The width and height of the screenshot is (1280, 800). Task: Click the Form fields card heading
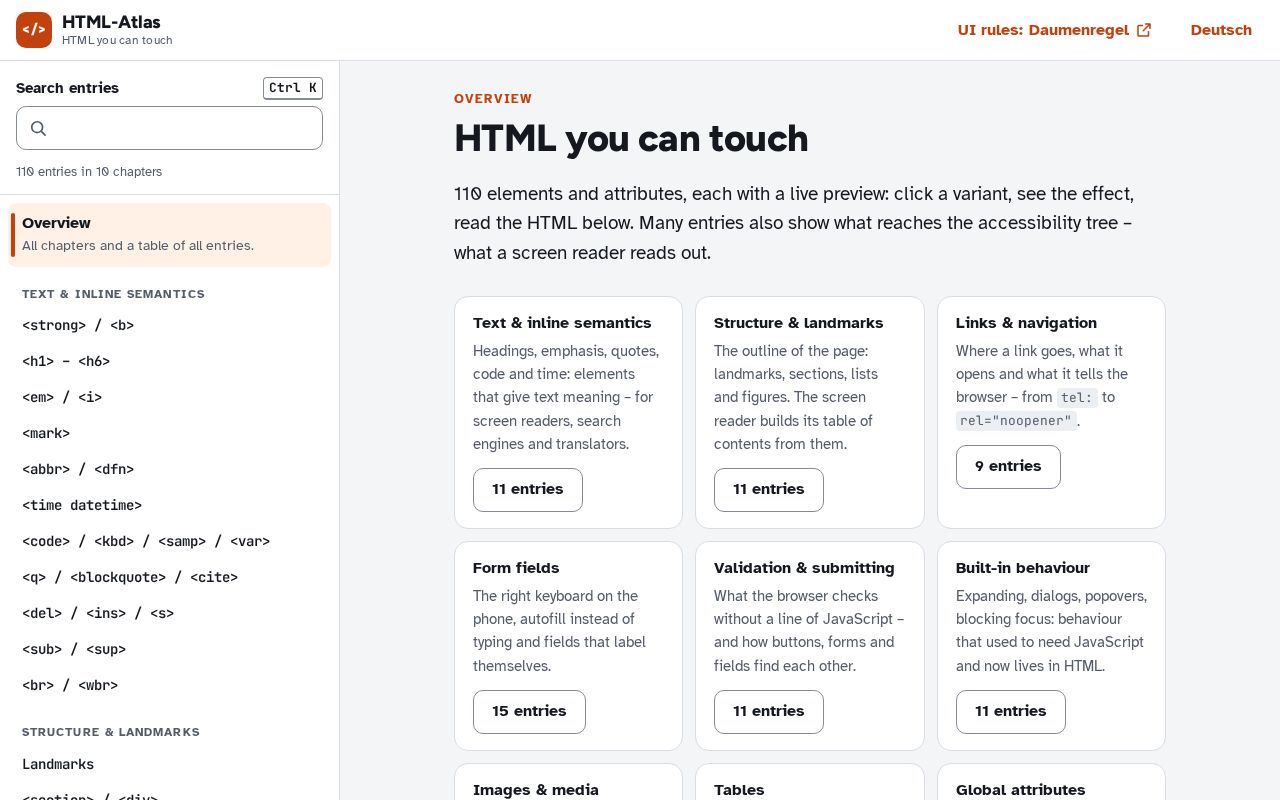[x=516, y=568]
